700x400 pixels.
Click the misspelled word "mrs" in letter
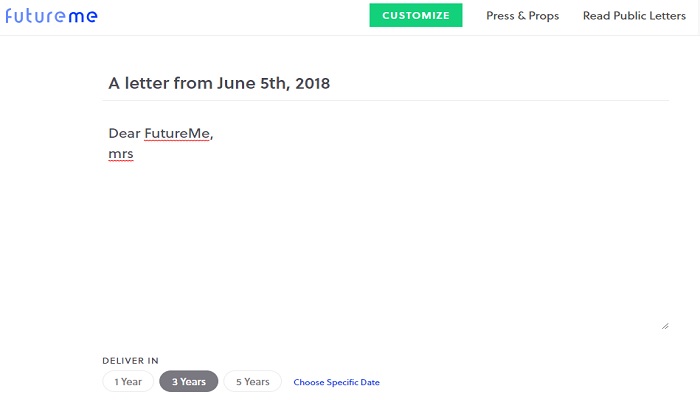tap(121, 154)
